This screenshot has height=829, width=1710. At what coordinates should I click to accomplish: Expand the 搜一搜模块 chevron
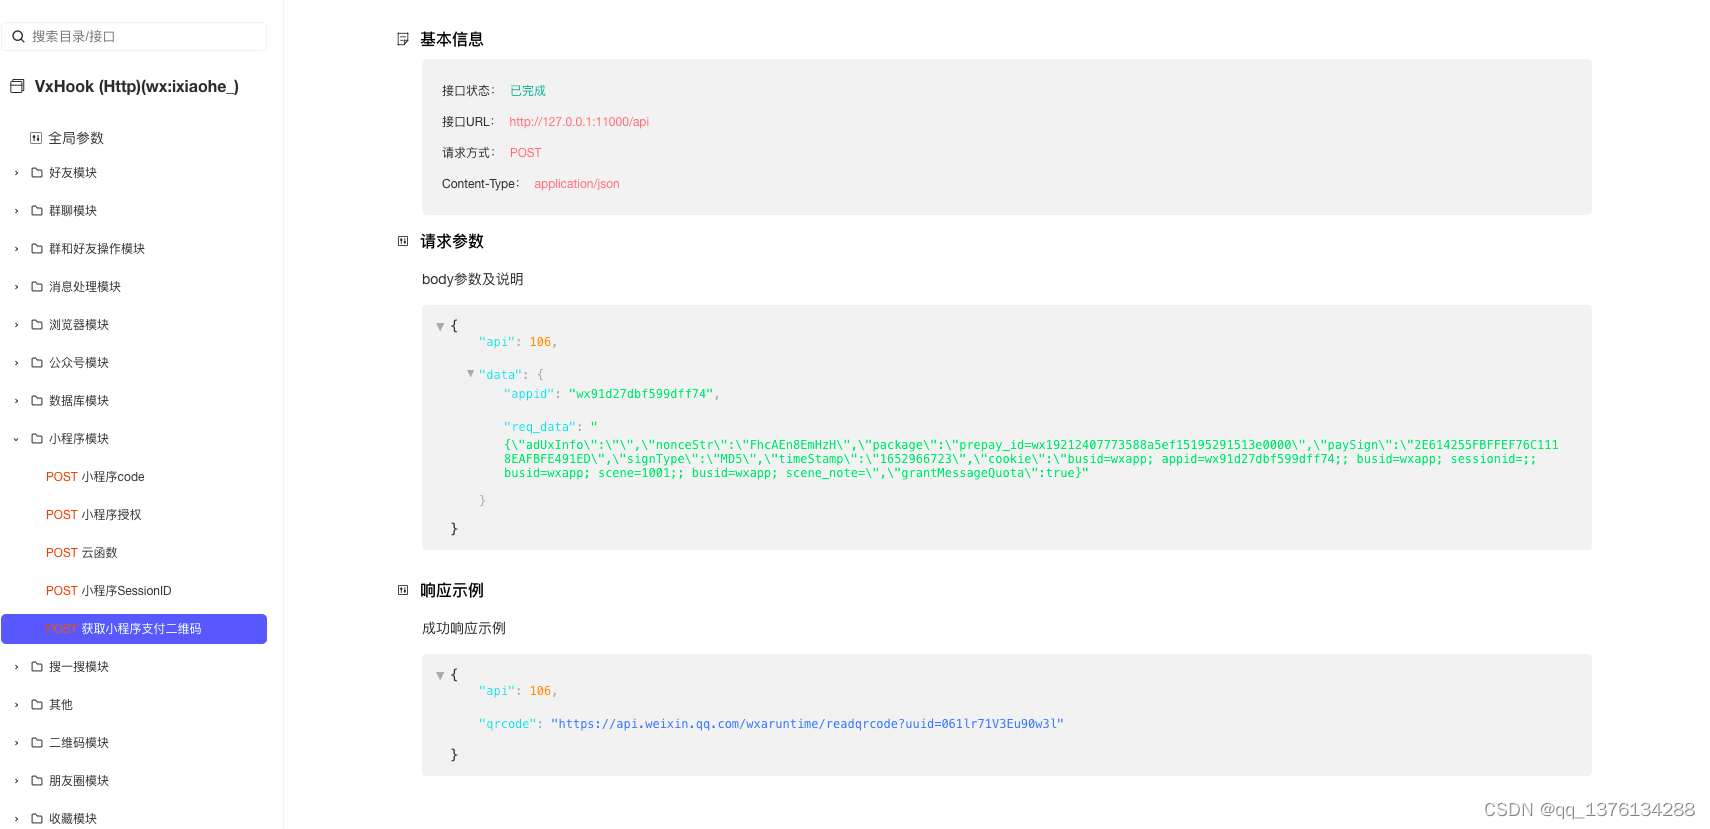coord(16,667)
